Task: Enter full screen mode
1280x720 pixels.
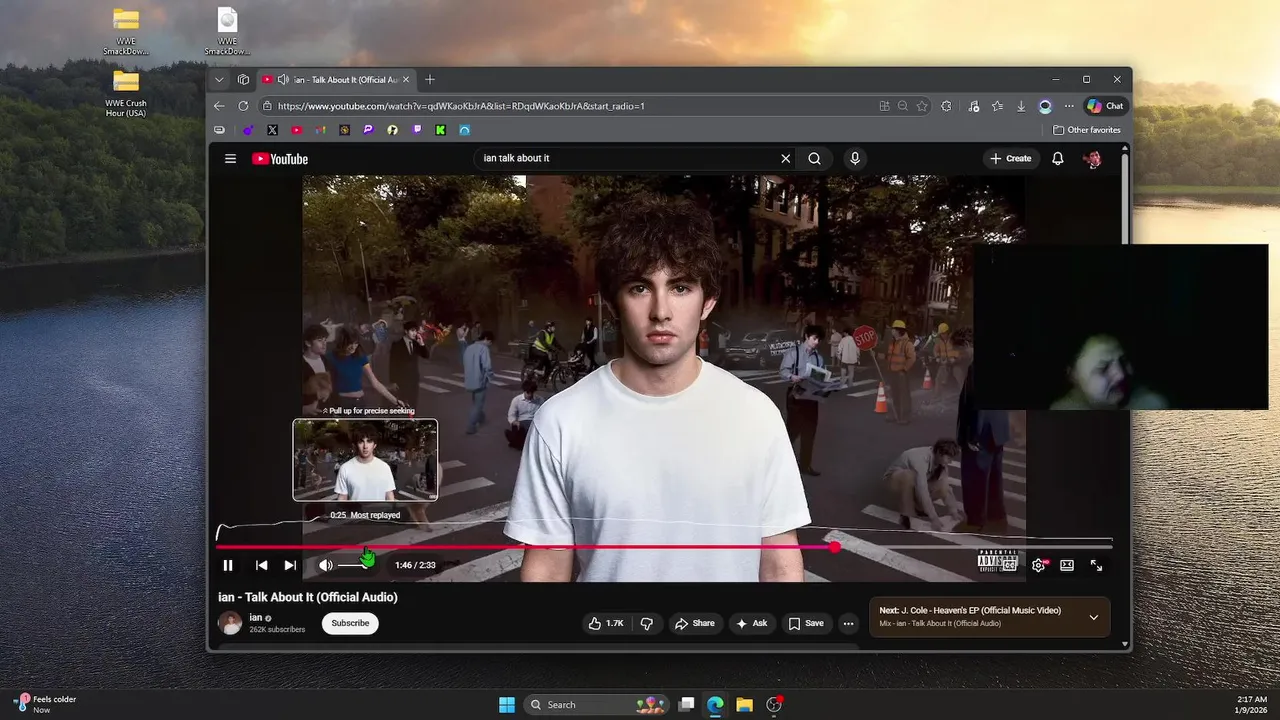Action: pyautogui.click(x=1096, y=565)
